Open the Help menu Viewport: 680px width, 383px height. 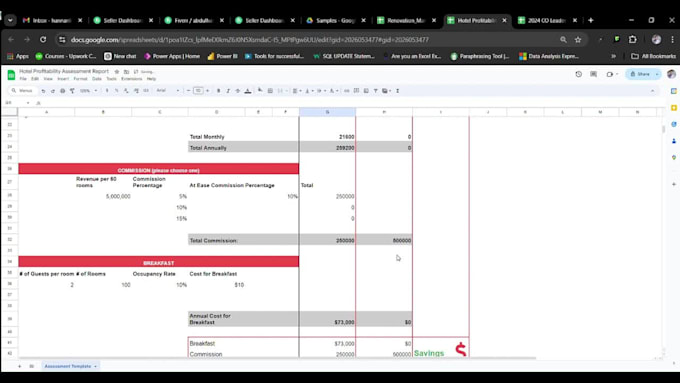click(x=151, y=79)
